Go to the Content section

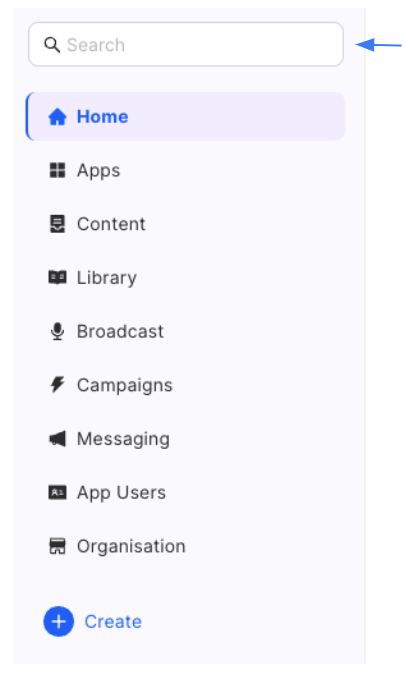point(185,224)
